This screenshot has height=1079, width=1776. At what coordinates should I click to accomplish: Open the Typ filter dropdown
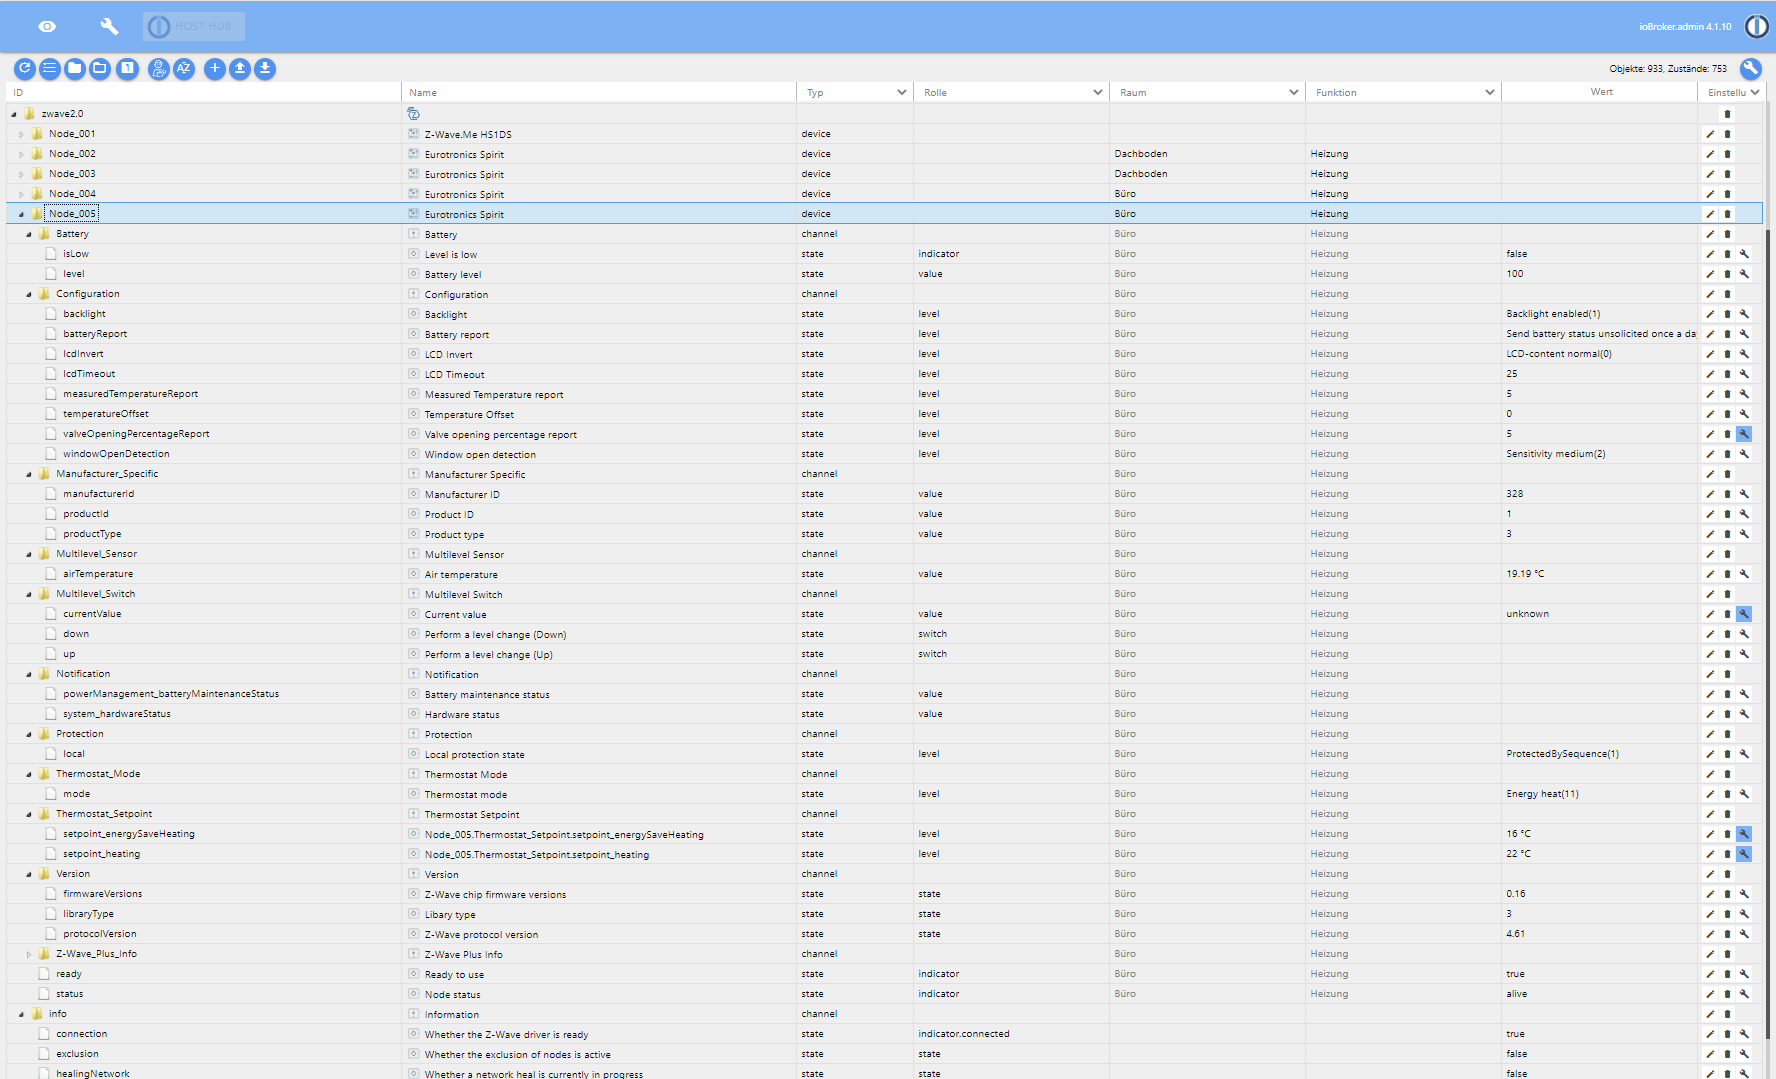855,92
